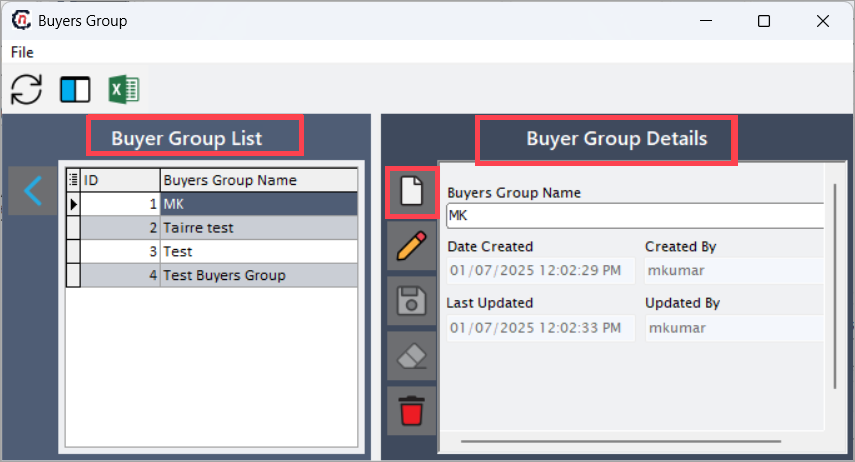Viewport: 855px width, 462px height.
Task: Click the floppy disk Save icon
Action: [x=412, y=301]
